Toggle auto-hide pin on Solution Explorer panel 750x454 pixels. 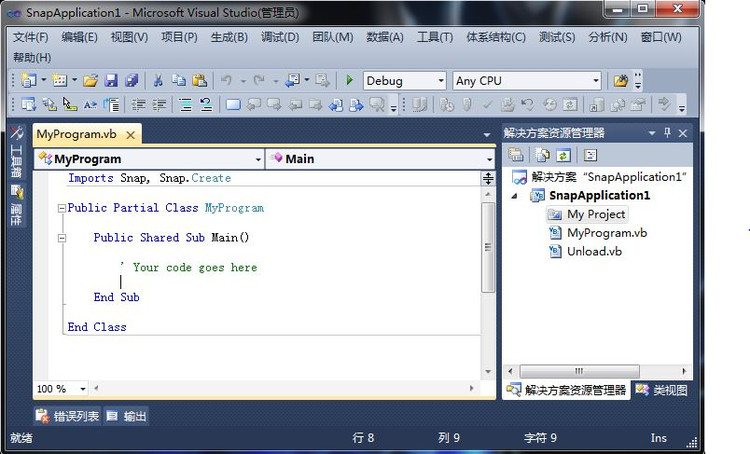point(667,133)
